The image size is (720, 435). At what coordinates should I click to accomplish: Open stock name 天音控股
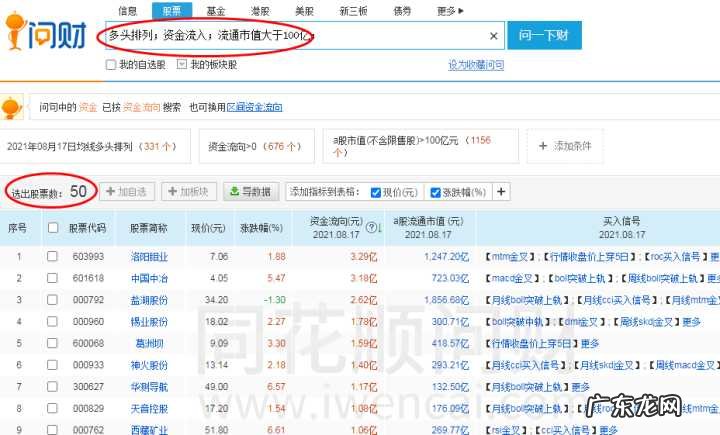tap(149, 409)
